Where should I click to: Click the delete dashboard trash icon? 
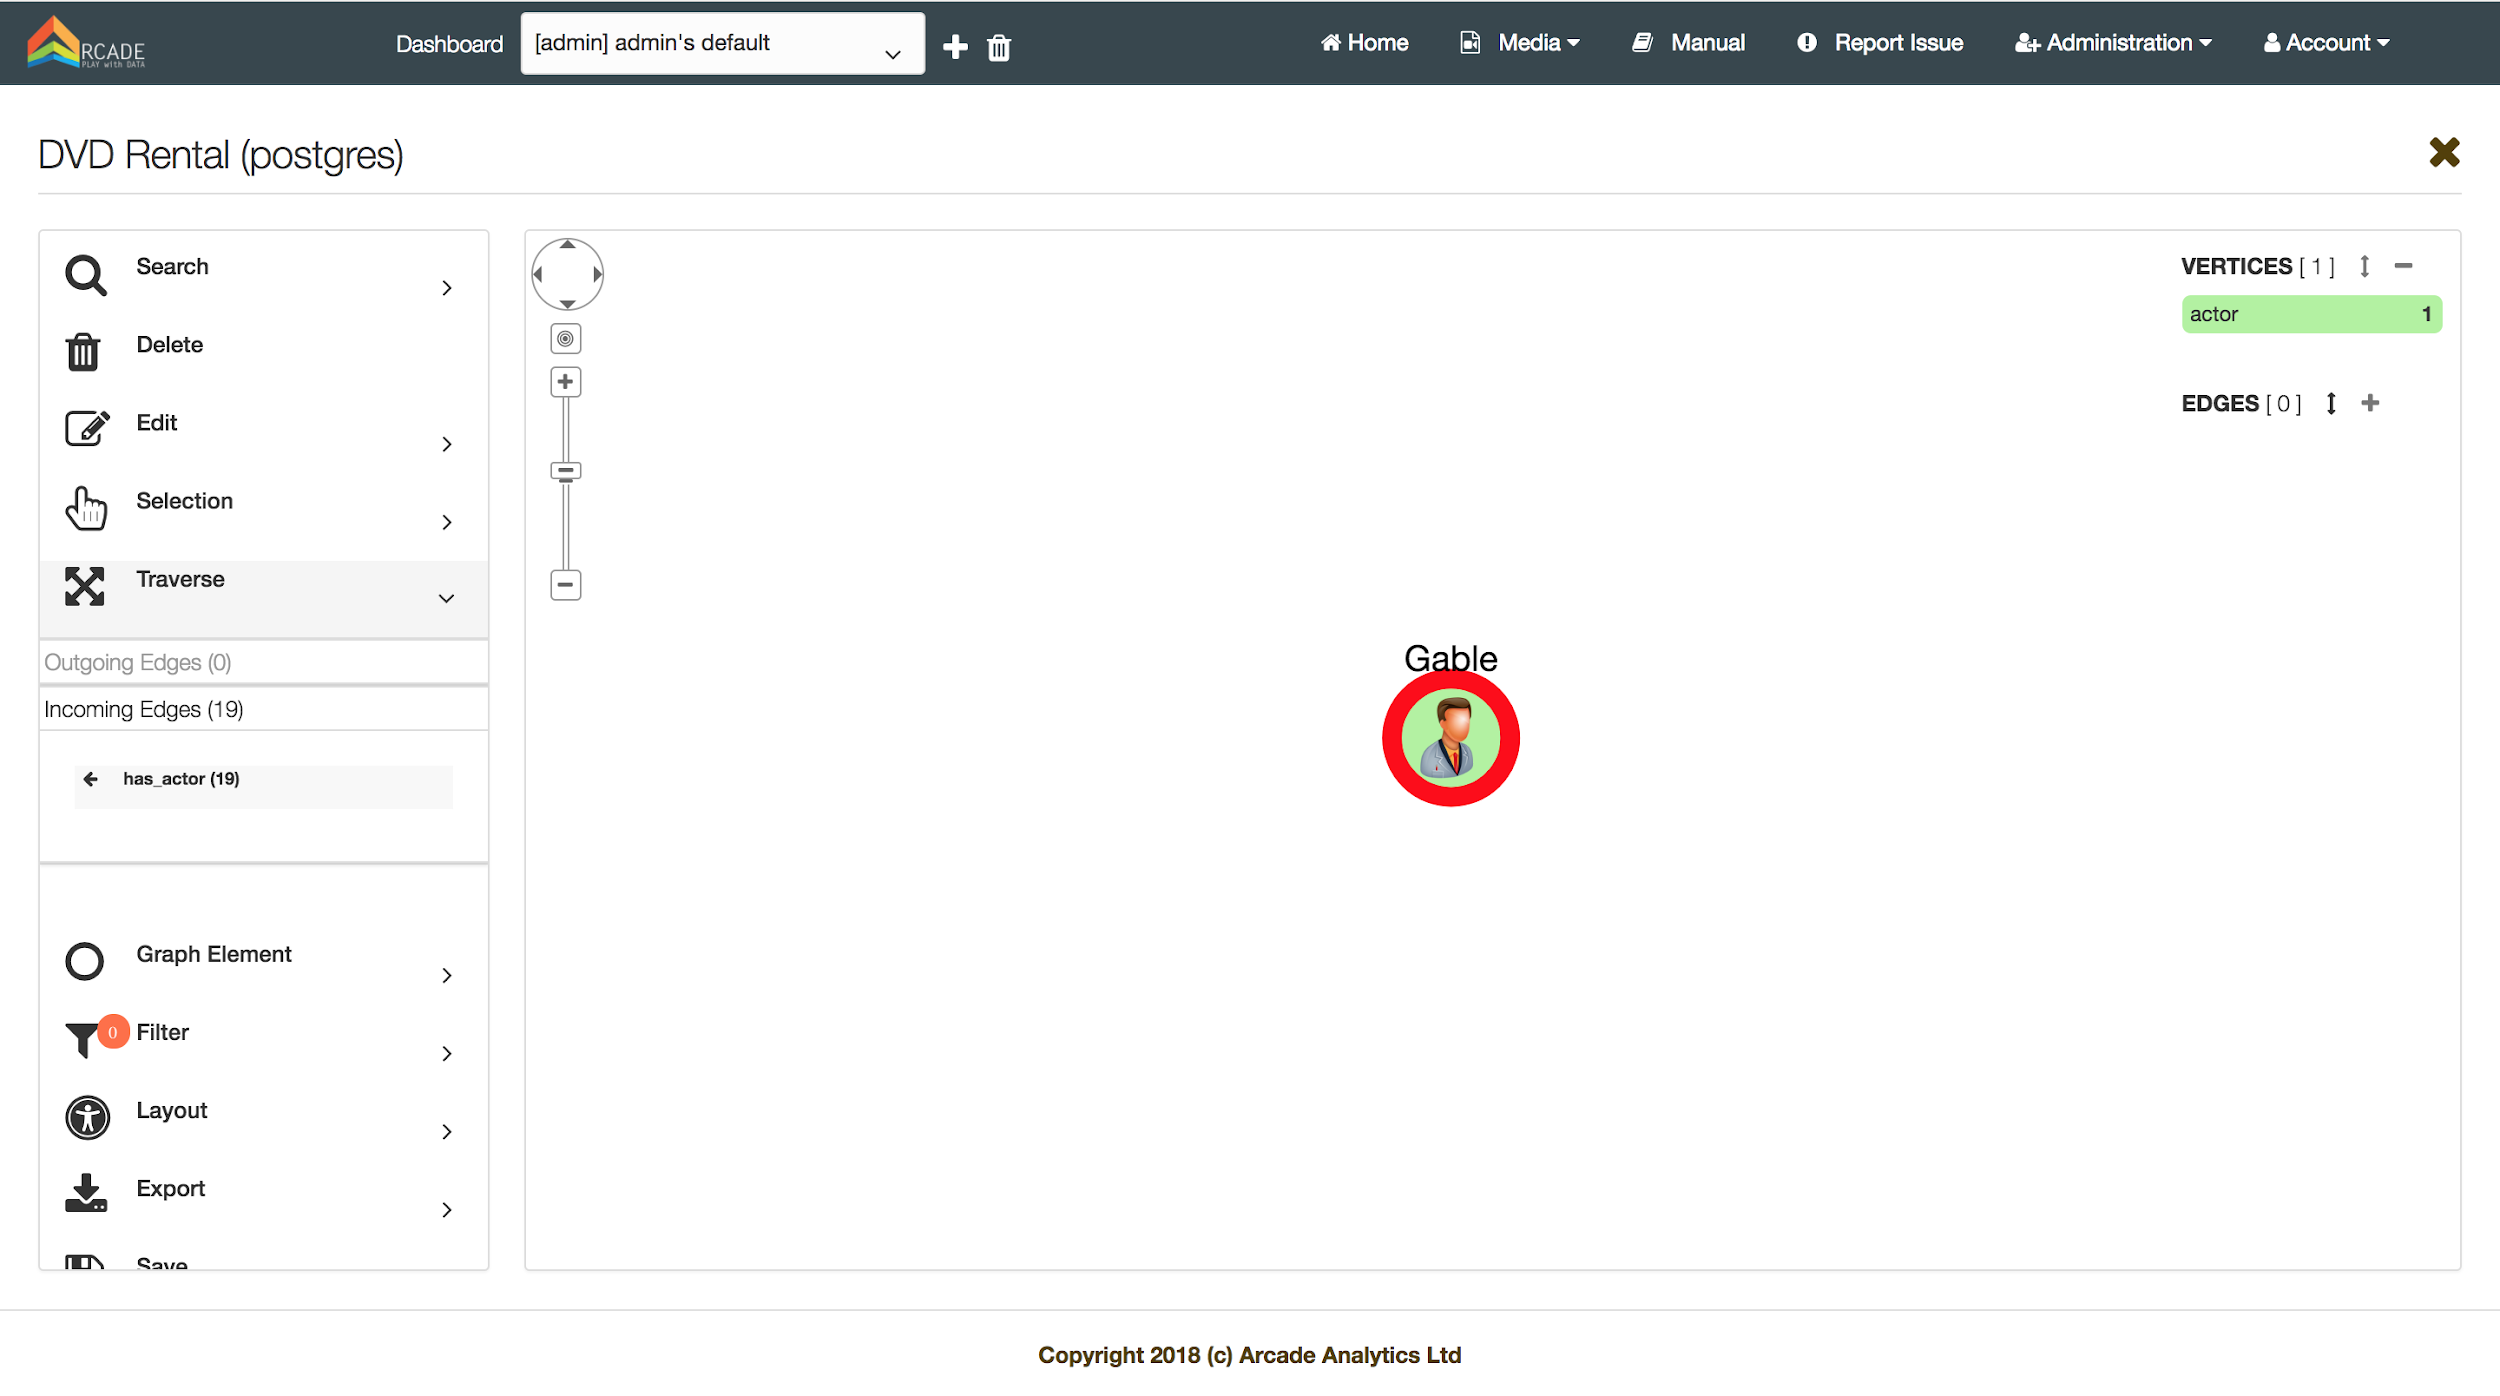(998, 47)
